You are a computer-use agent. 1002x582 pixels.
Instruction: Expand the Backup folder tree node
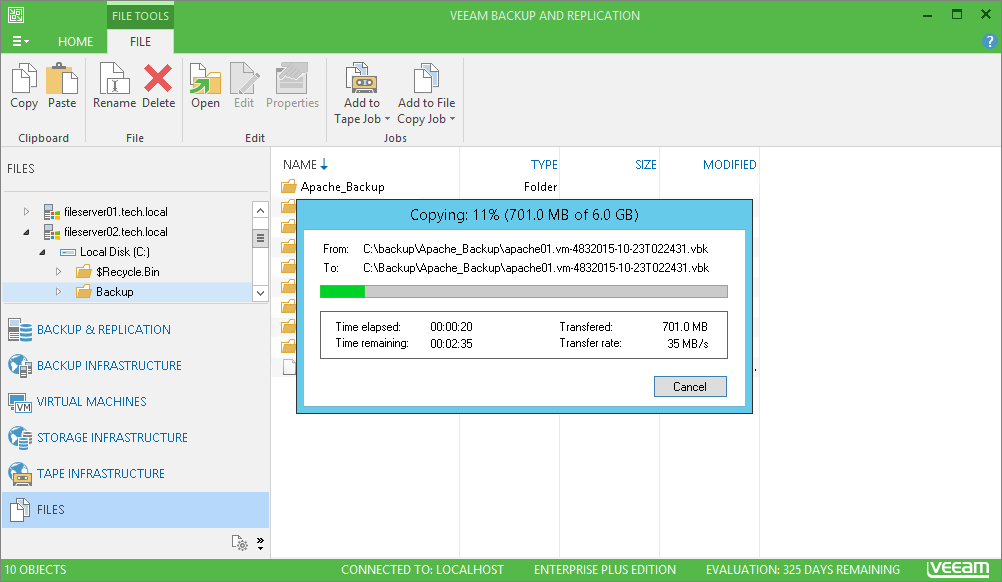pyautogui.click(x=58, y=291)
